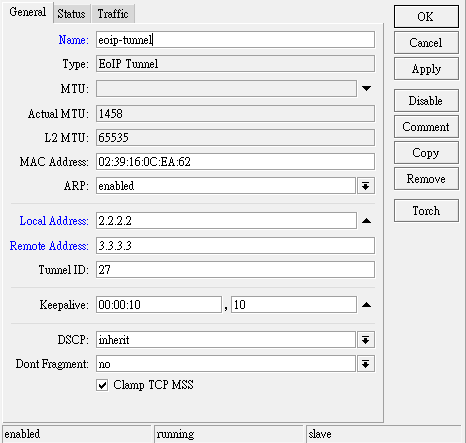Open the Dont Fragment dropdown

[366, 364]
